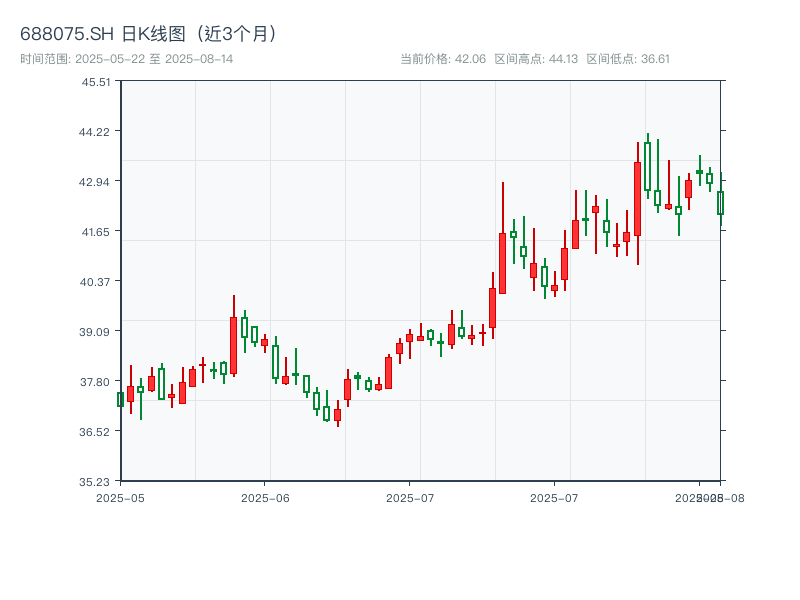
Task: Click the period high label 区间高点: 44.13
Action: (536, 59)
